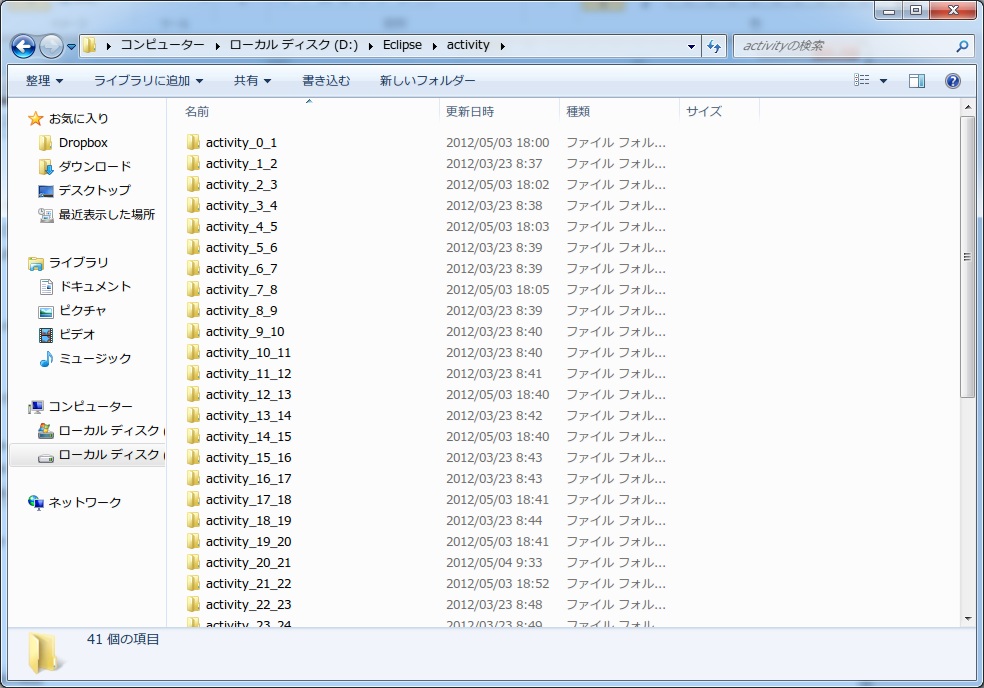Select ネットワーク in navigation pane
The image size is (984, 688).
coord(84,502)
